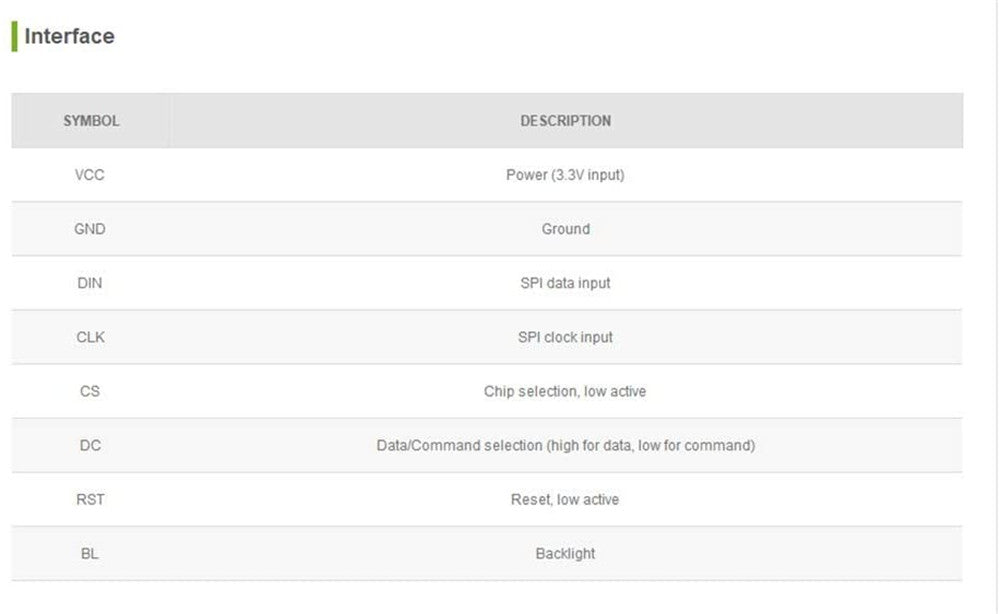Click the Backlight description text
The image size is (1000, 614).
pyautogui.click(x=565, y=553)
